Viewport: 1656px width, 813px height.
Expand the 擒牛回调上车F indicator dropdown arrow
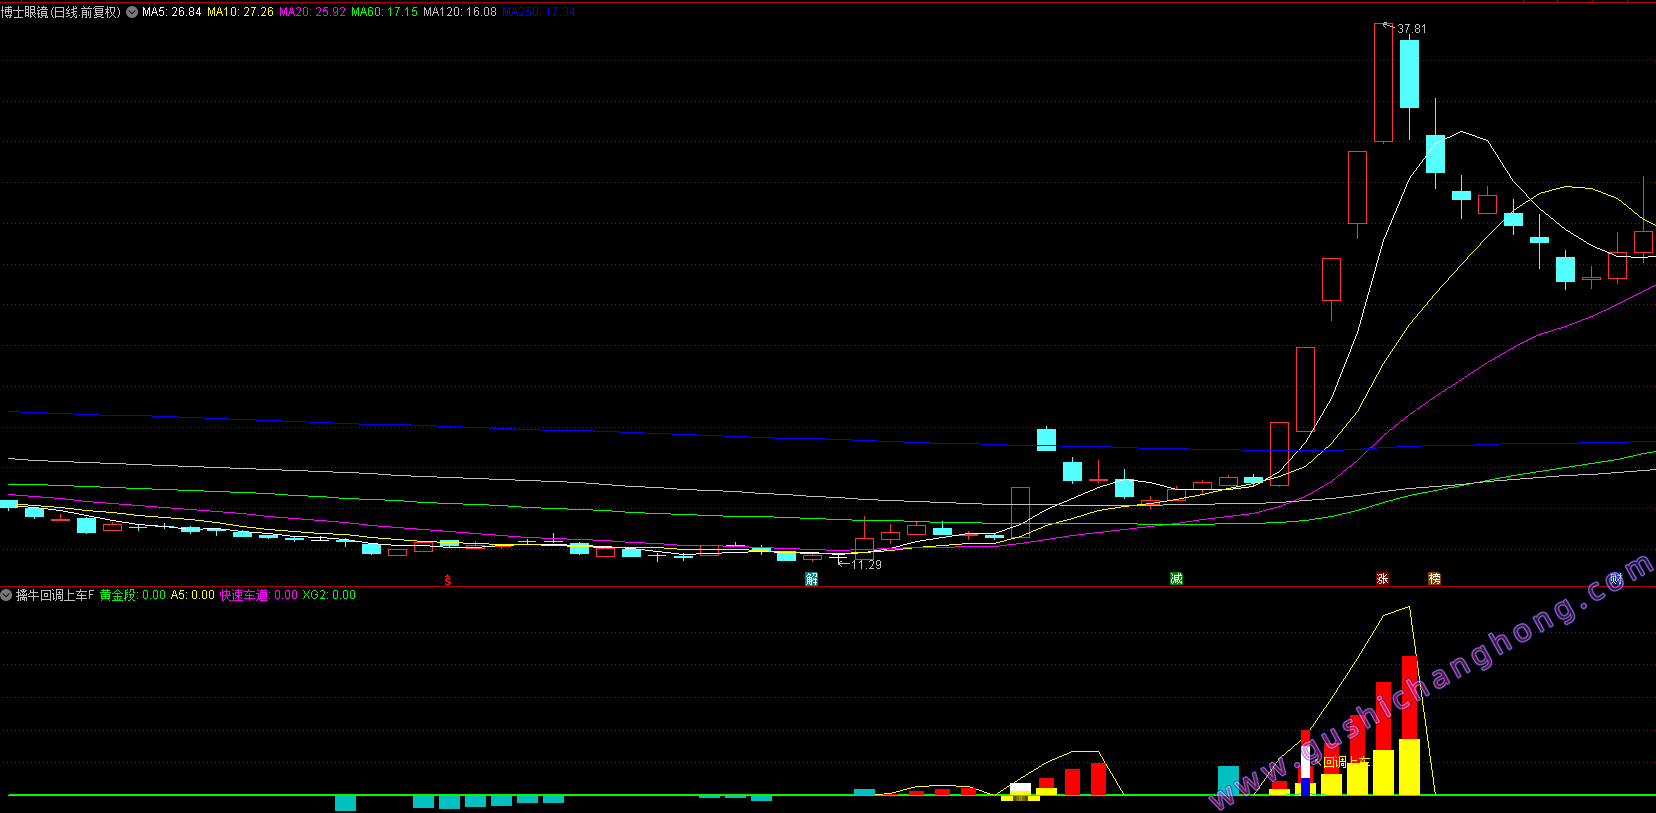tap(7, 595)
